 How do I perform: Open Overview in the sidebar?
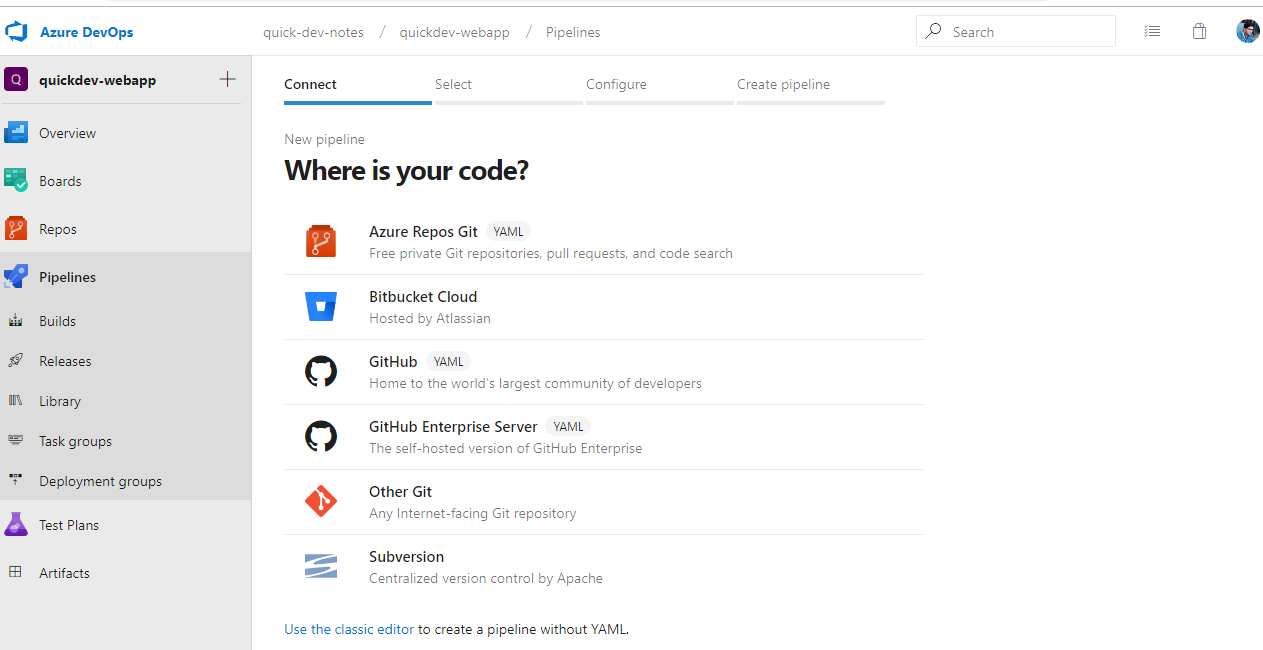[126, 133]
